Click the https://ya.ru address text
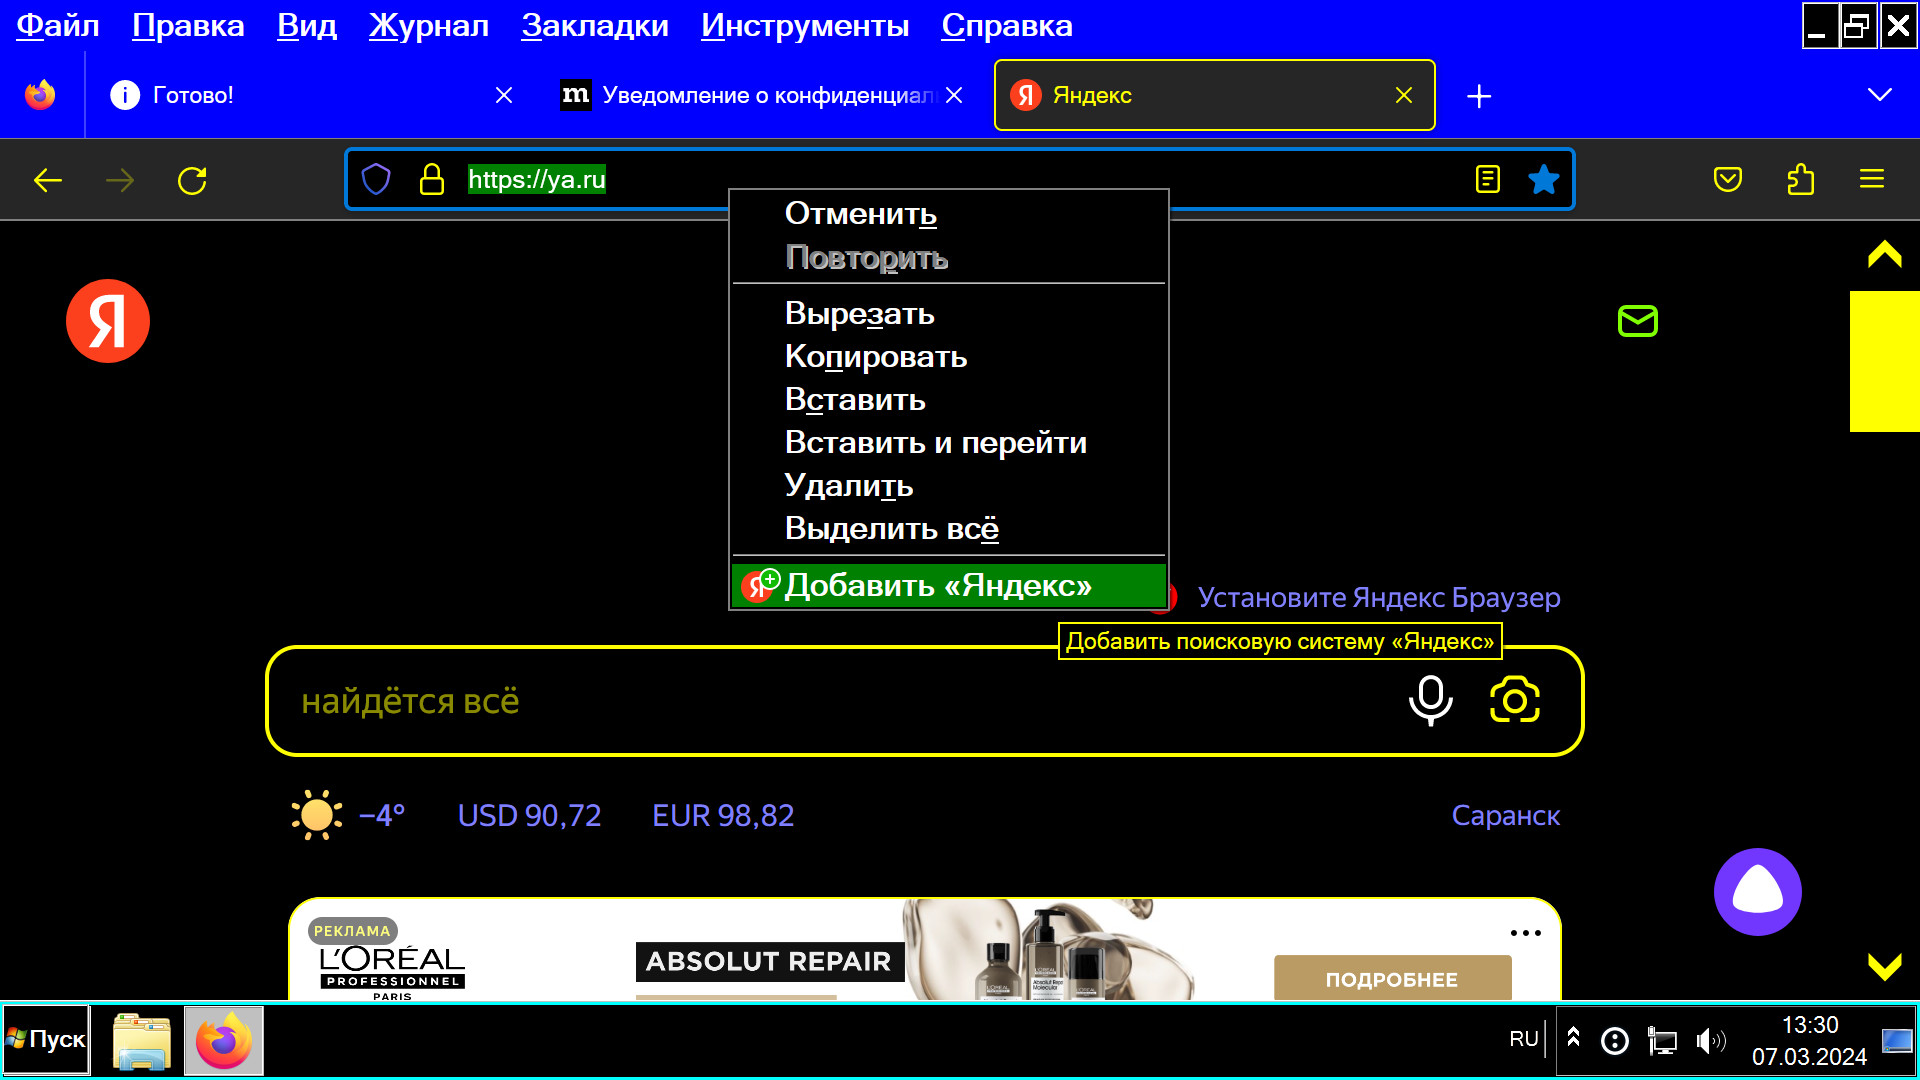The image size is (1920, 1080). (x=537, y=180)
